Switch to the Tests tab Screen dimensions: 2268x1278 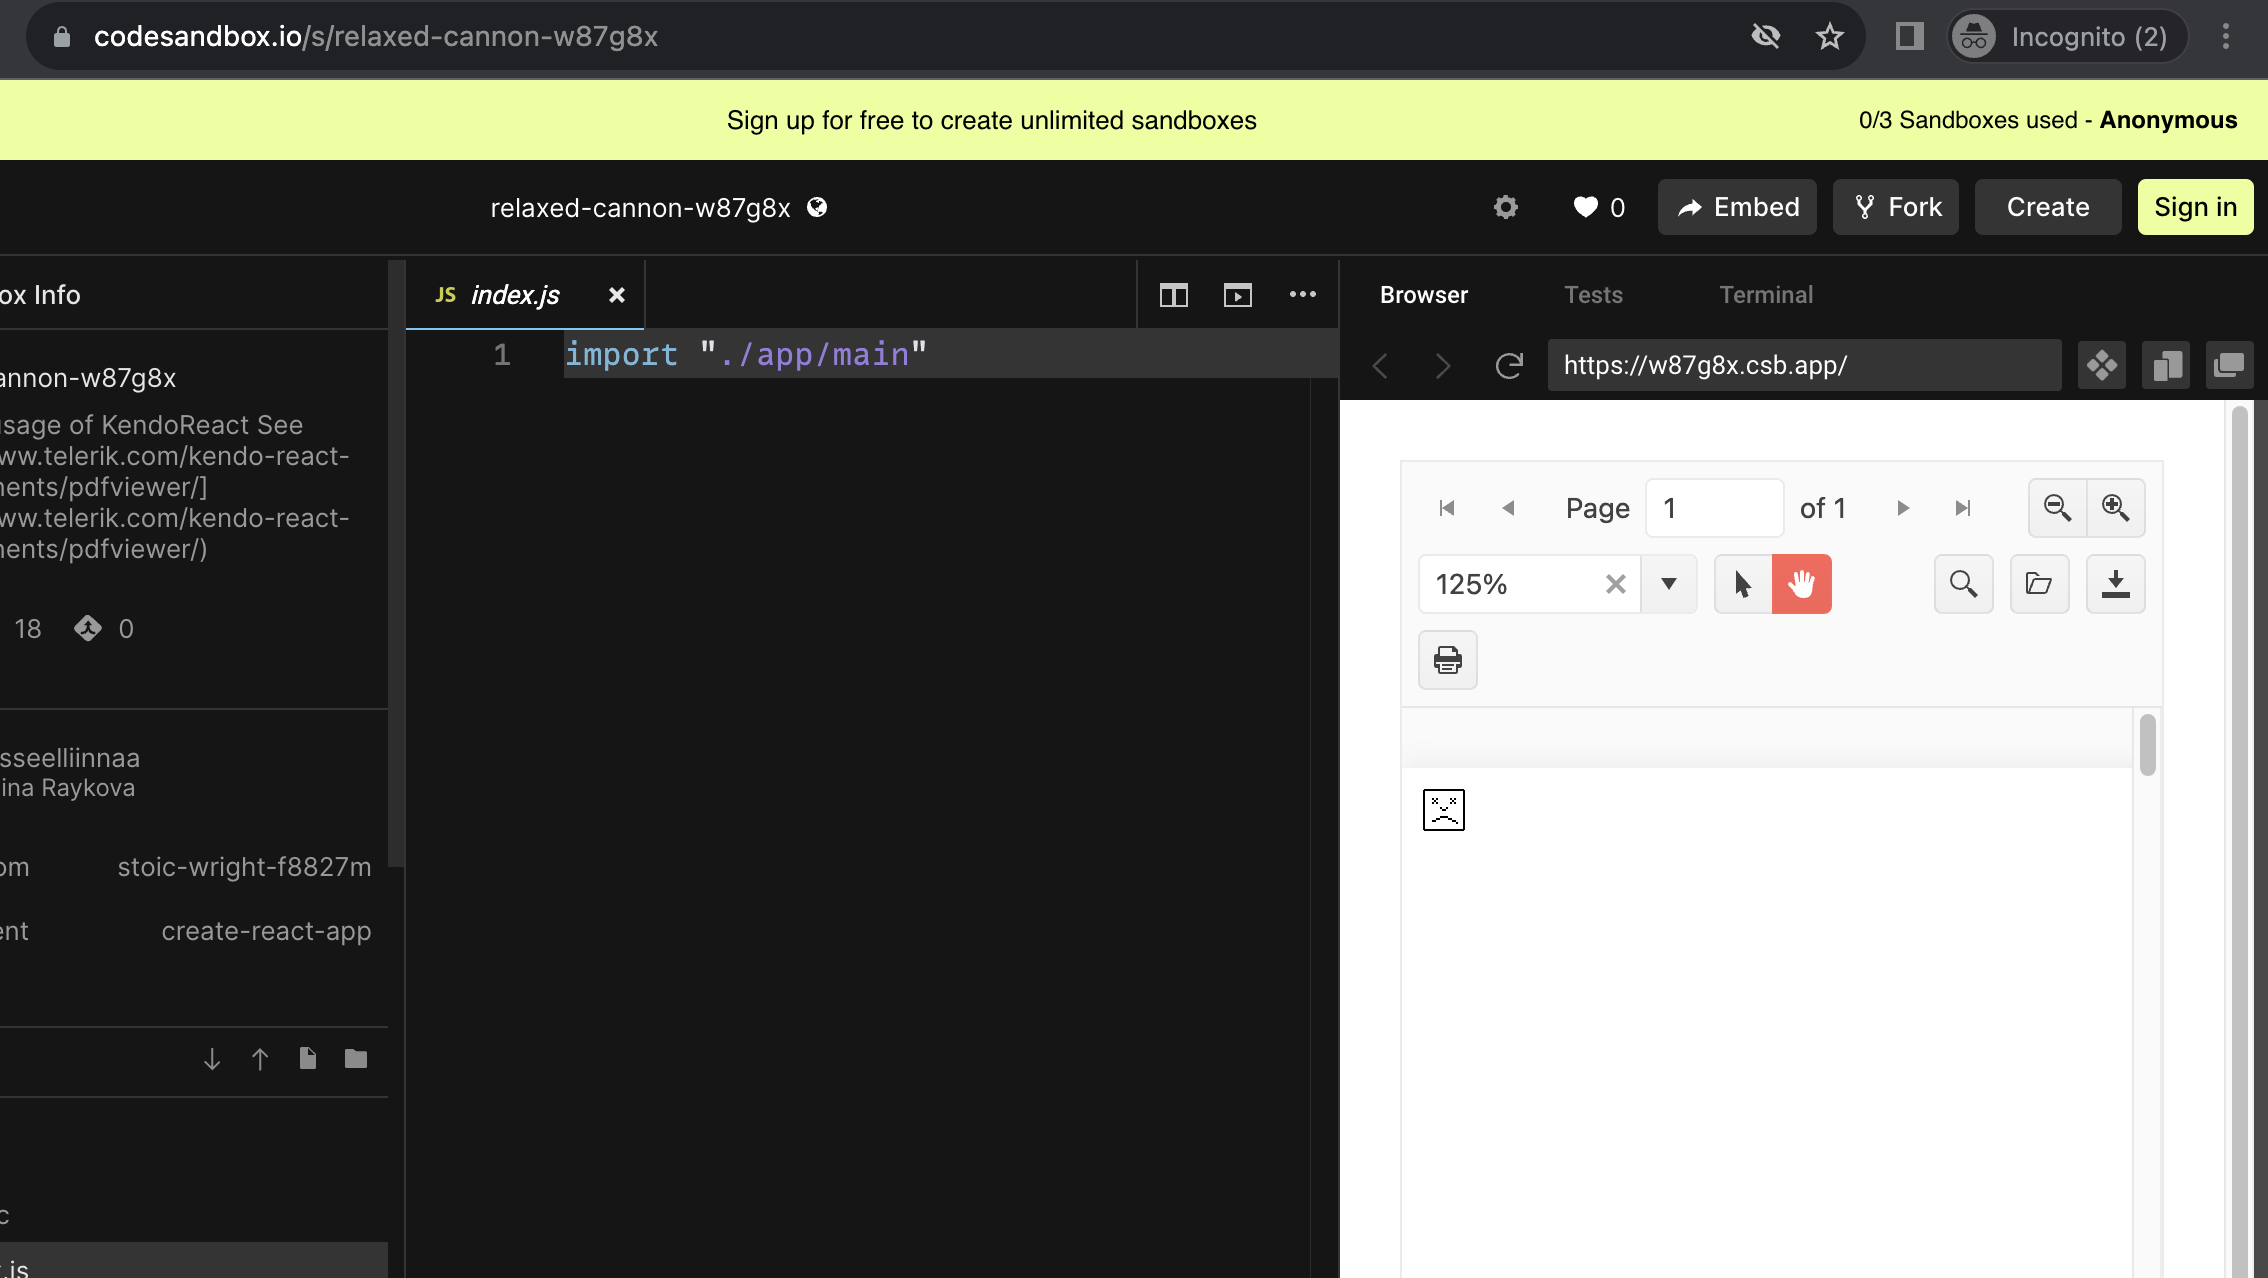tap(1592, 294)
